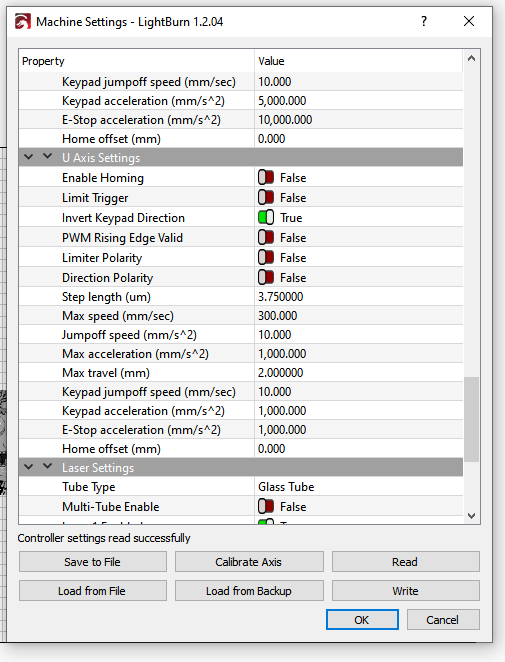Viewport: 505px width, 662px height.
Task: Toggle U Axis Enable Homing switch
Action: (x=266, y=178)
